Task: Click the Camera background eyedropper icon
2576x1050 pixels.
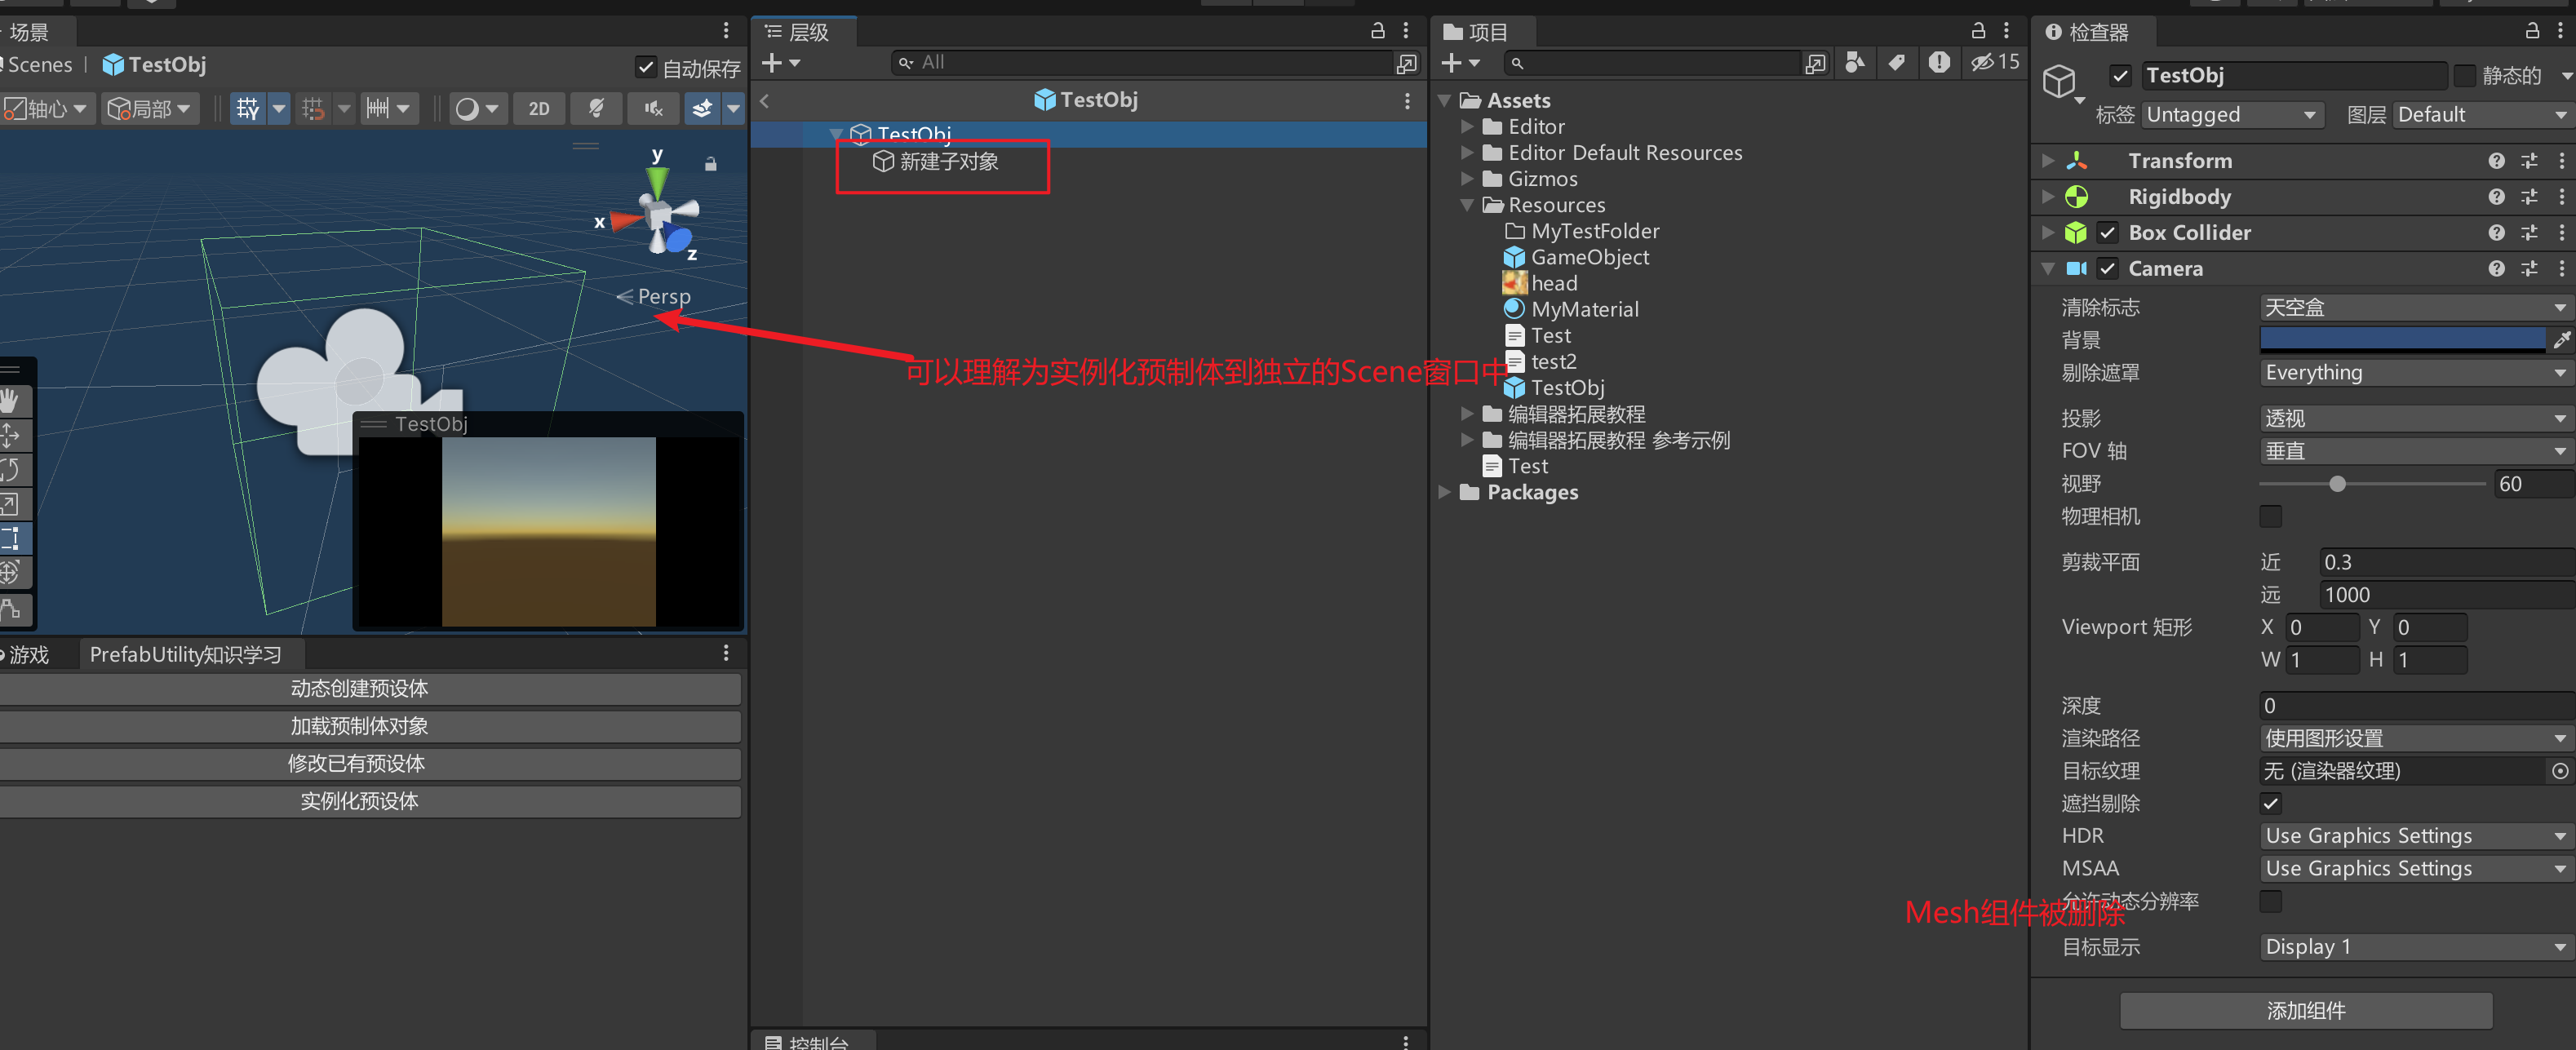Action: pyautogui.click(x=2561, y=340)
